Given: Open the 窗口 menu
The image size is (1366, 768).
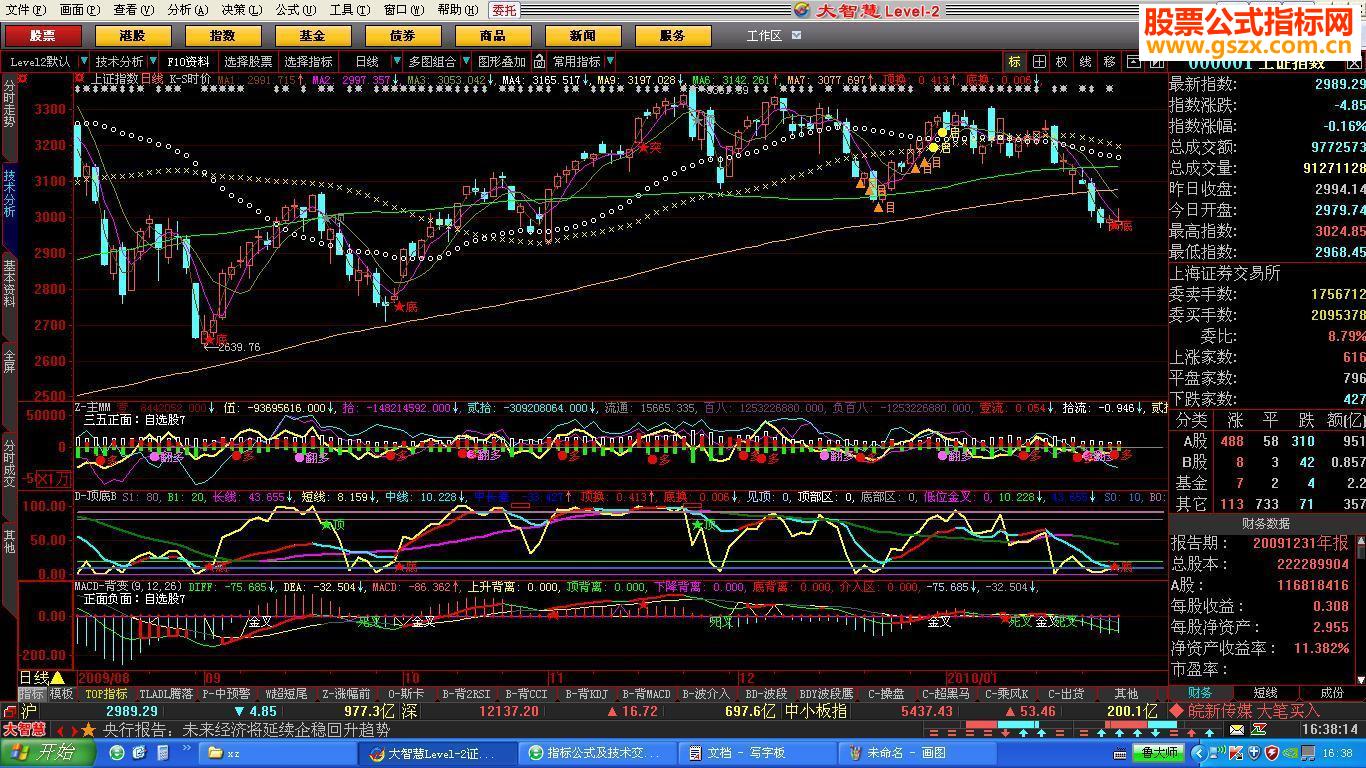Looking at the screenshot, I should tap(403, 10).
